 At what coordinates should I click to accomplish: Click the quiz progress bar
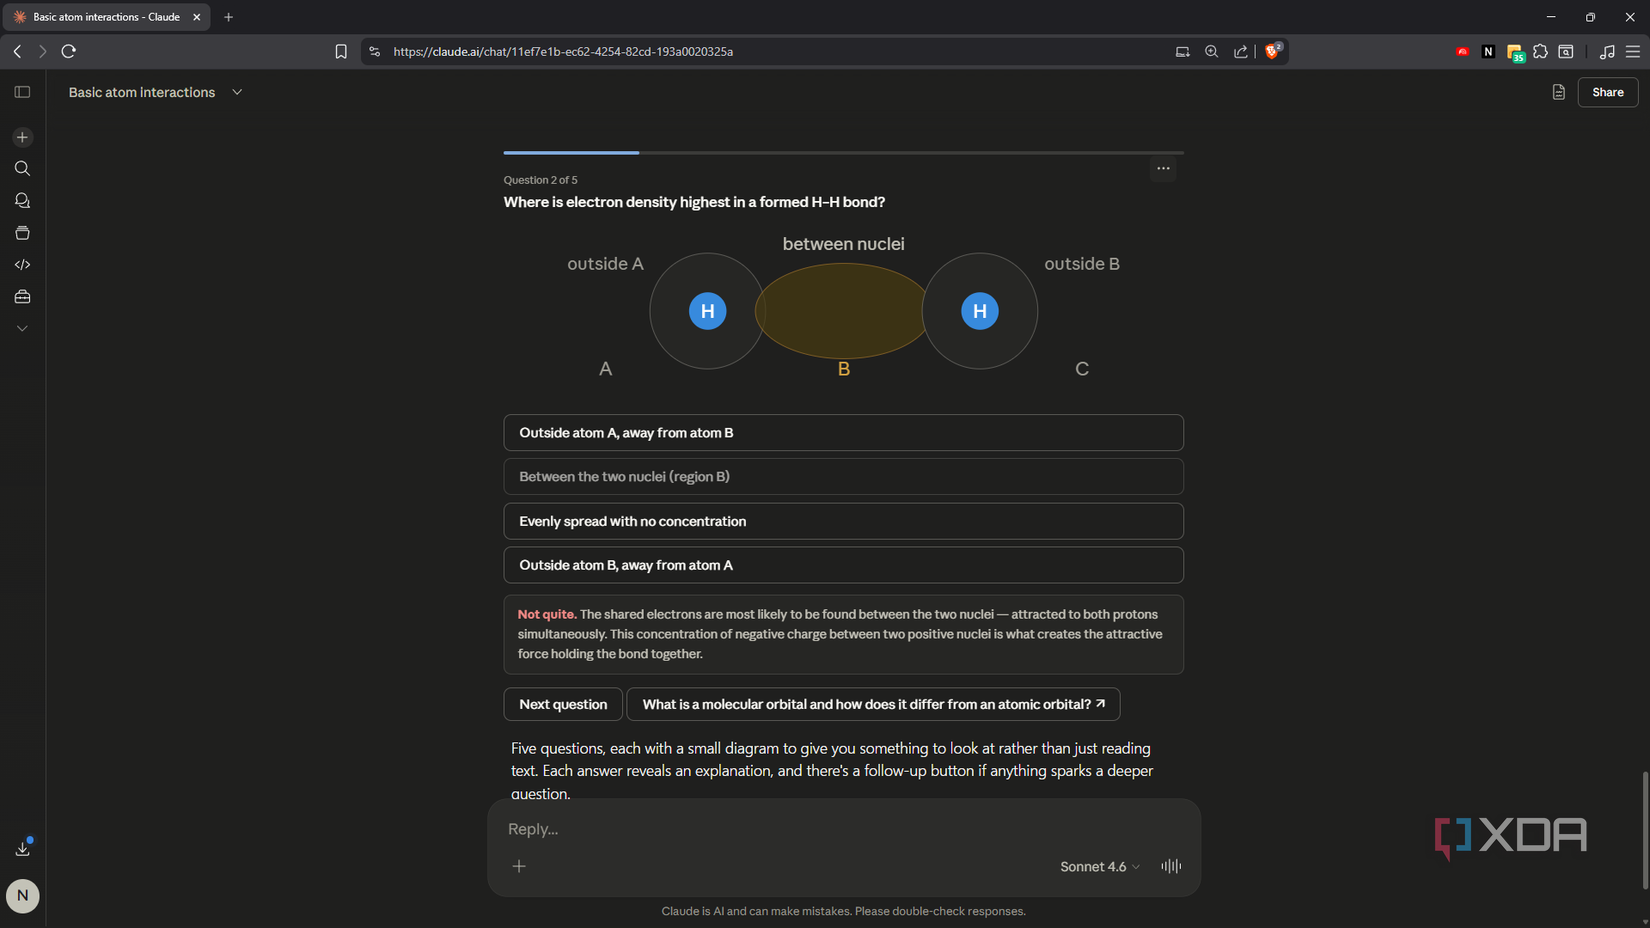[843, 153]
